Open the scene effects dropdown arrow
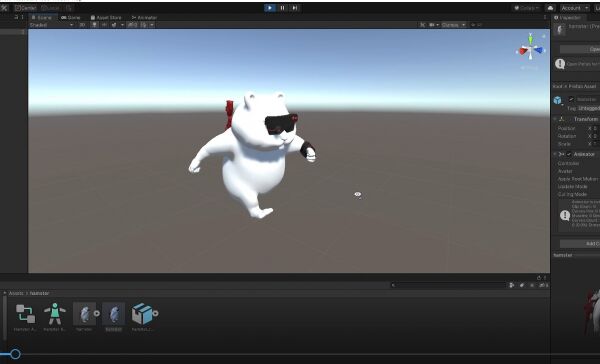 (x=122, y=25)
